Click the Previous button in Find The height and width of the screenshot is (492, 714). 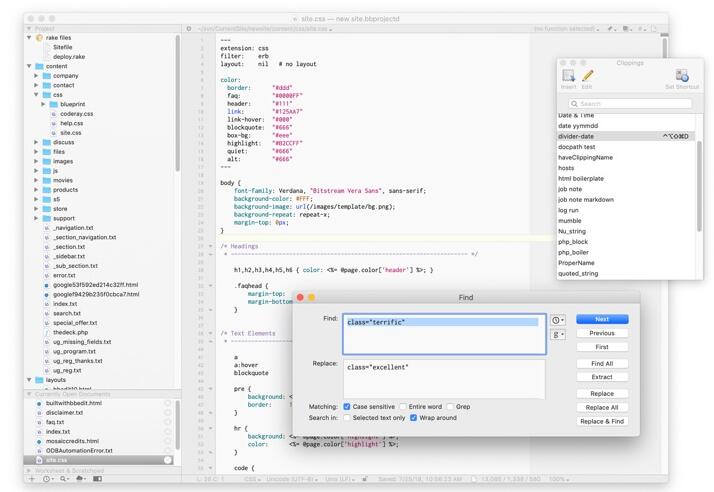point(602,333)
